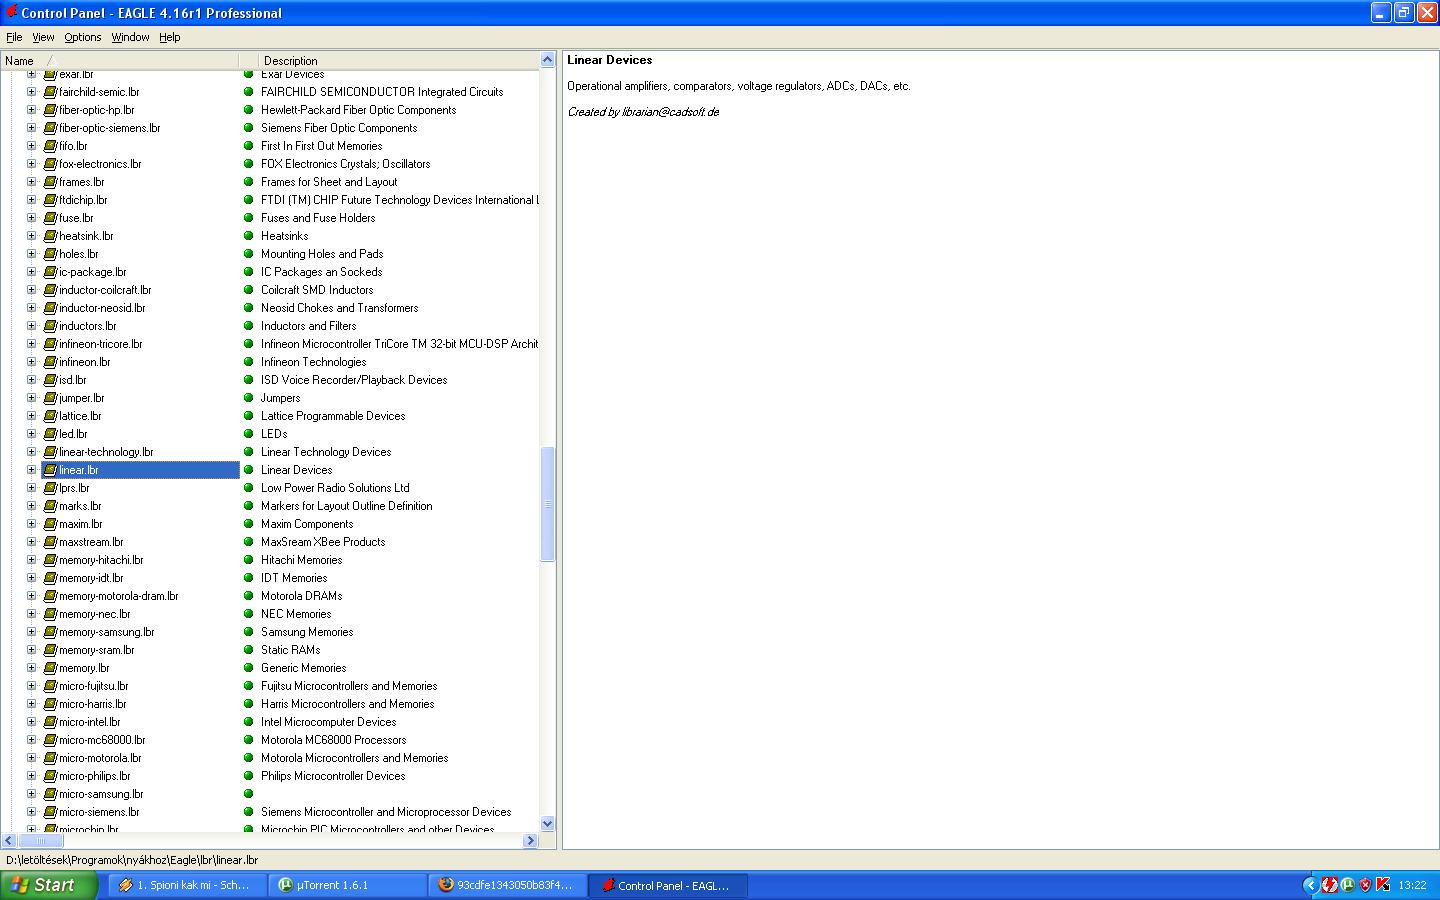Click the marks.lbr library icon
The height and width of the screenshot is (900, 1440).
[50, 506]
